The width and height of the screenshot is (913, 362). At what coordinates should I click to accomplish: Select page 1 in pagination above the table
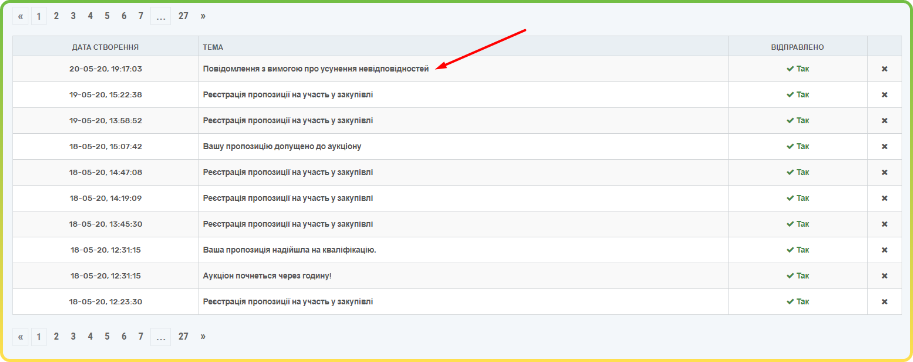tap(38, 16)
